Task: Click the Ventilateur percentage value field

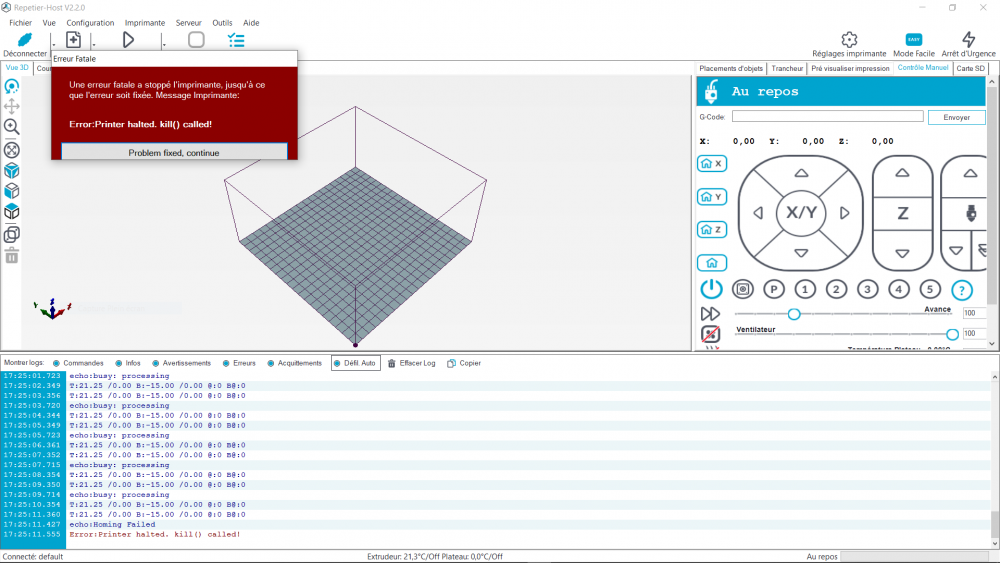Action: point(974,333)
